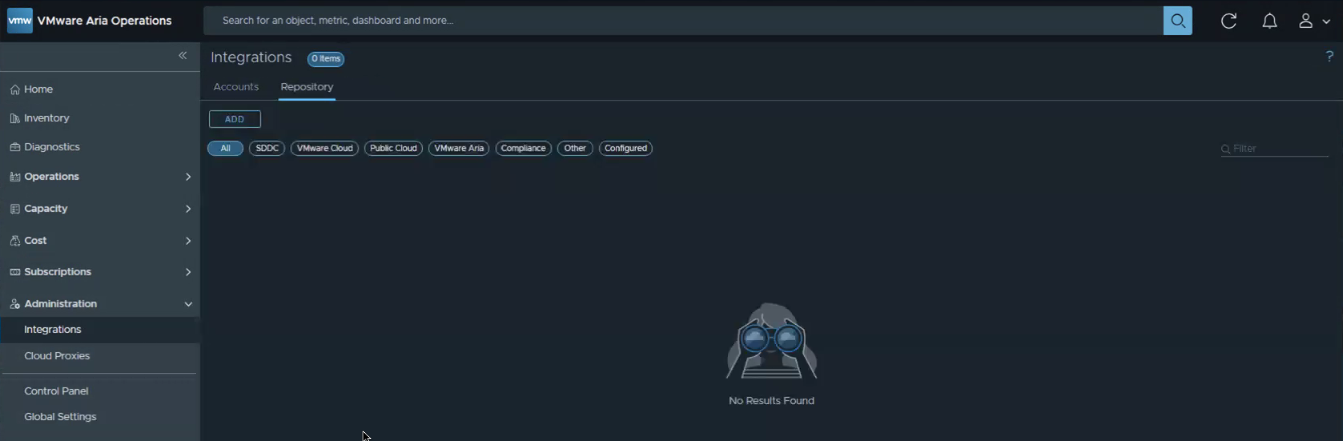Click the VMware logo icon
Screen dimensions: 1343x441
click(x=20, y=21)
